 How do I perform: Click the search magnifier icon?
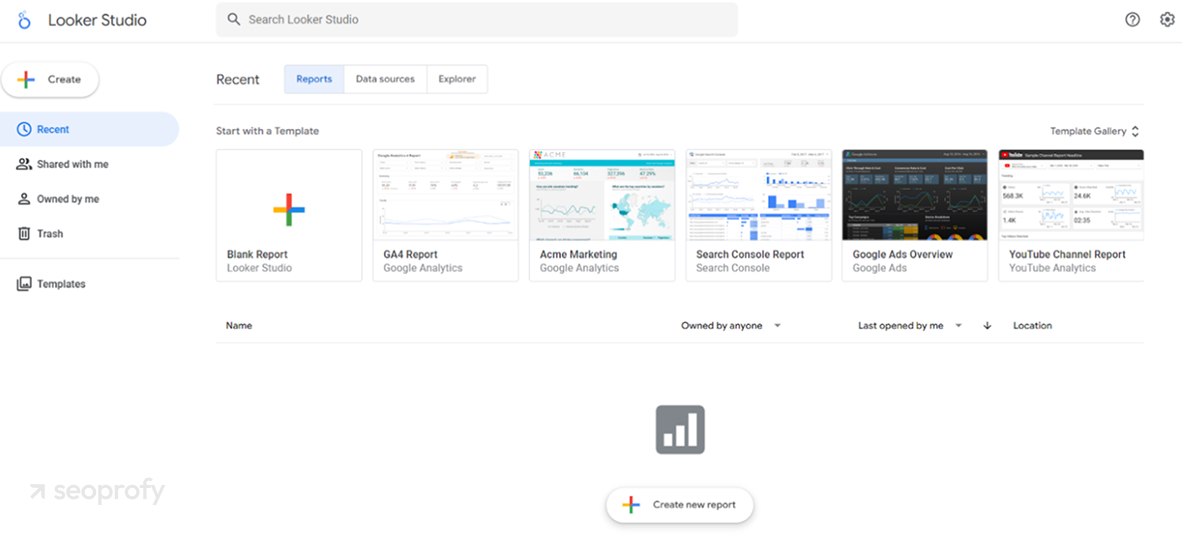234,19
